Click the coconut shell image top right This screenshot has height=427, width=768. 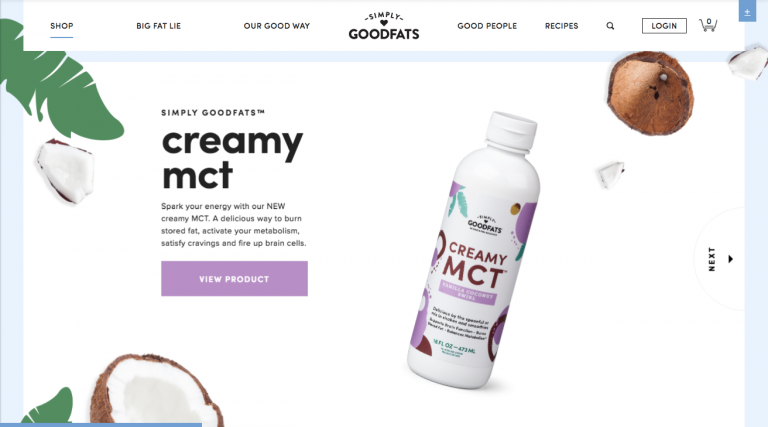click(x=650, y=93)
